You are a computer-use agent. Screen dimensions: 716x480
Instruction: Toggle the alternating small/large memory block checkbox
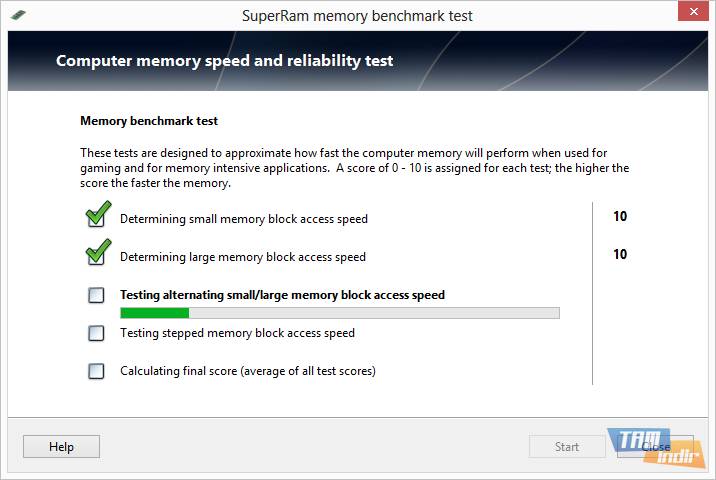pos(96,295)
